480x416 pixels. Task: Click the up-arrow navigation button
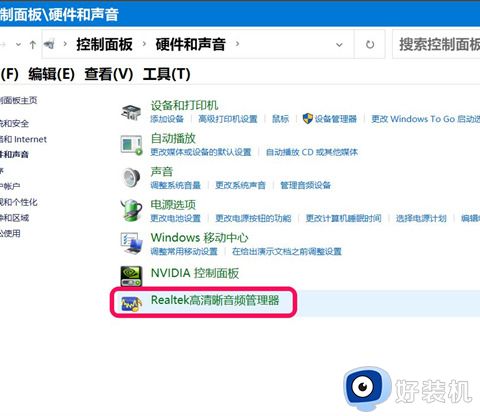[33, 45]
